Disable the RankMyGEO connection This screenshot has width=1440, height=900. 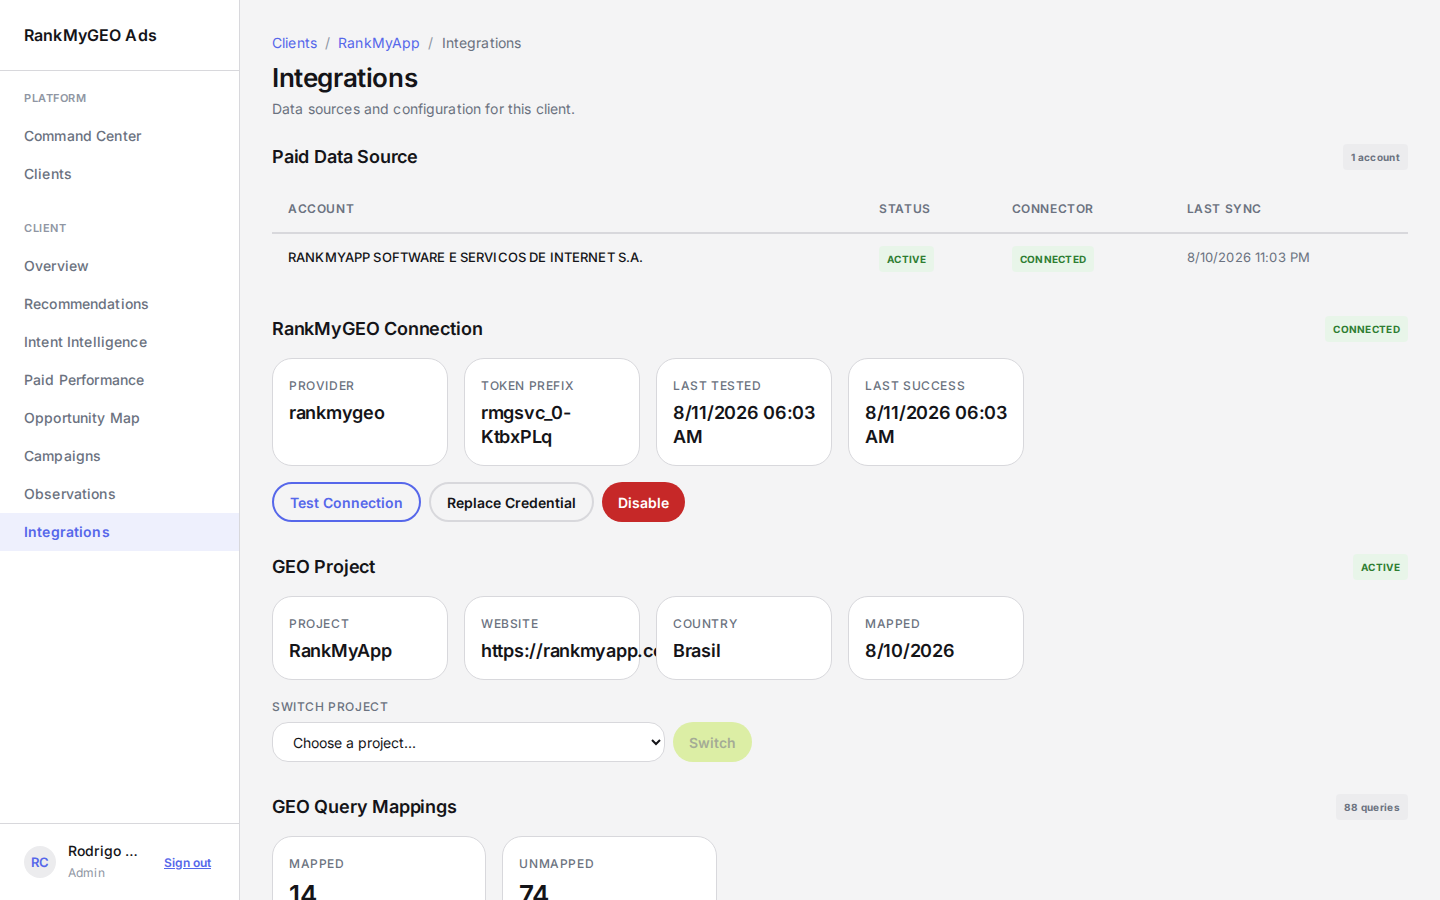[643, 502]
